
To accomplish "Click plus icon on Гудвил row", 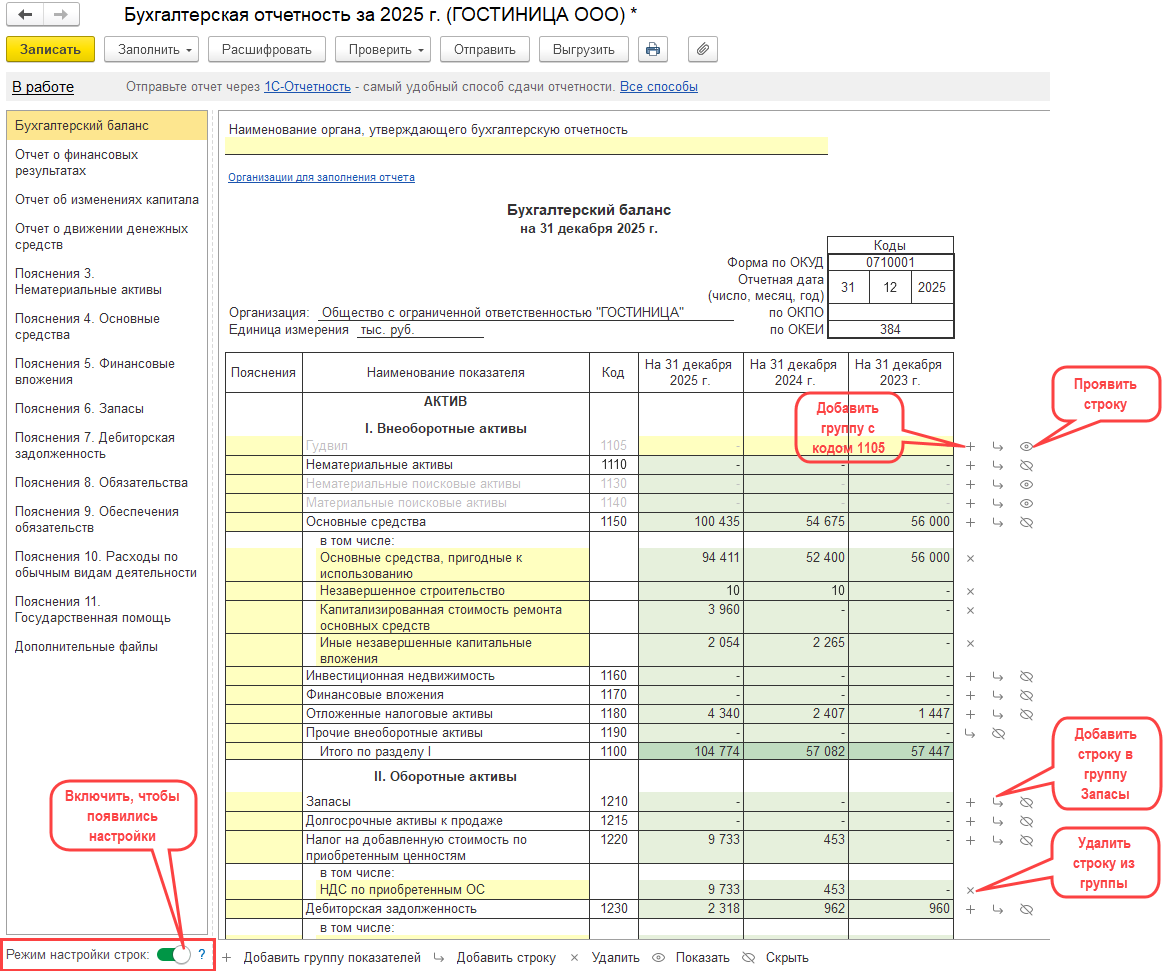I will [x=970, y=446].
